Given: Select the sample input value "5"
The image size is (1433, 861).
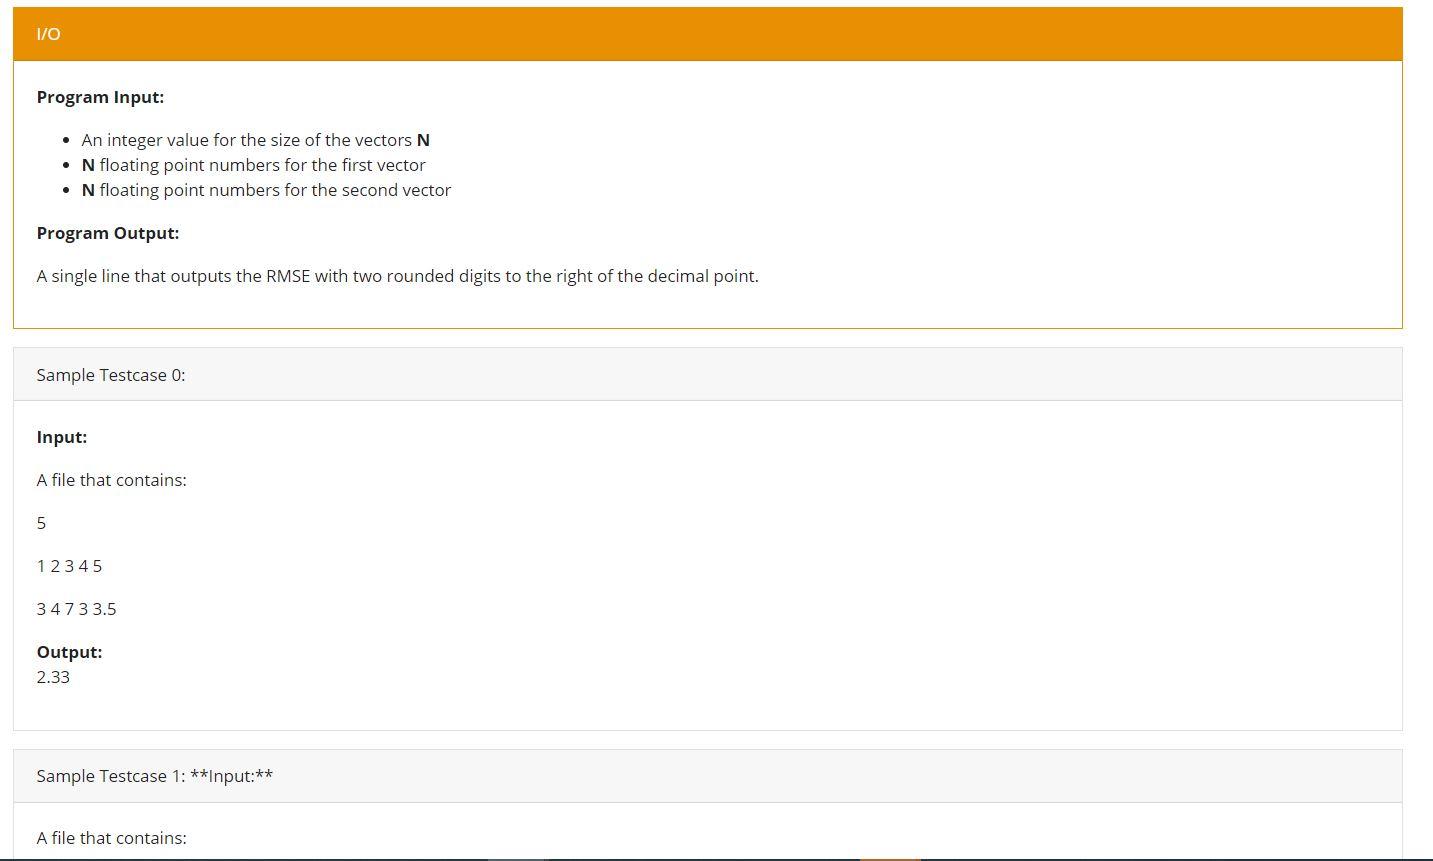Looking at the screenshot, I should pos(41,523).
